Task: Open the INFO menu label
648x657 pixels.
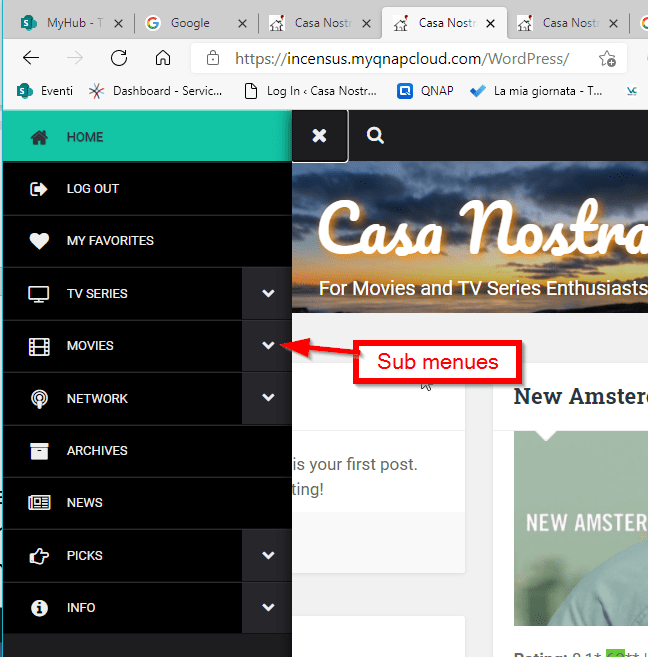Action: 81,608
